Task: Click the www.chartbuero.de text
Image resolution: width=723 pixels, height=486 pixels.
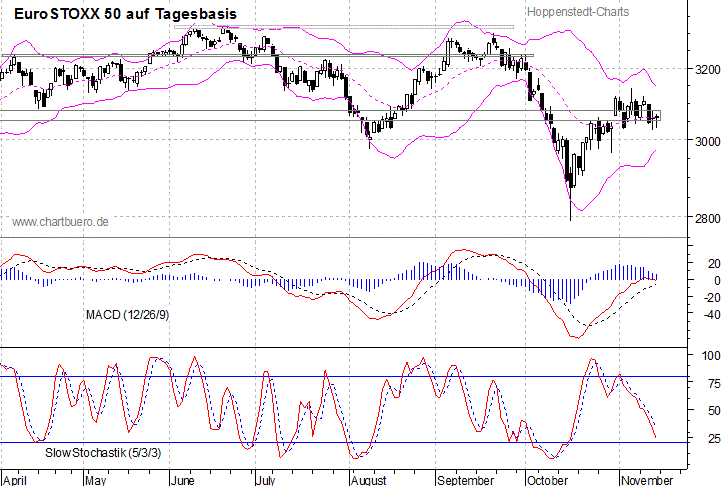Action: click(x=60, y=222)
